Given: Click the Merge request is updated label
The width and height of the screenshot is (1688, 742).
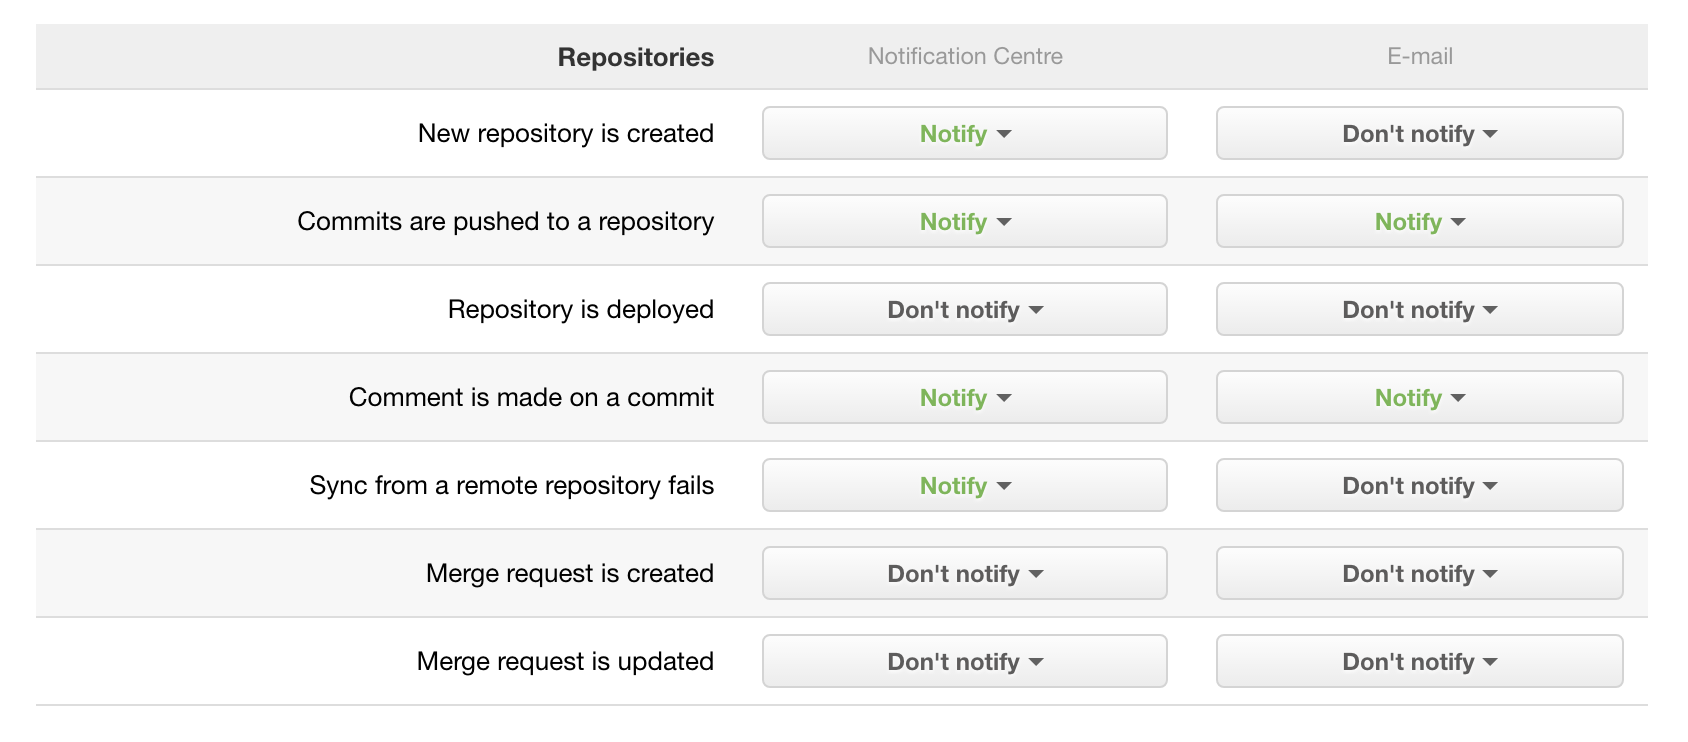Looking at the screenshot, I should point(565,661).
